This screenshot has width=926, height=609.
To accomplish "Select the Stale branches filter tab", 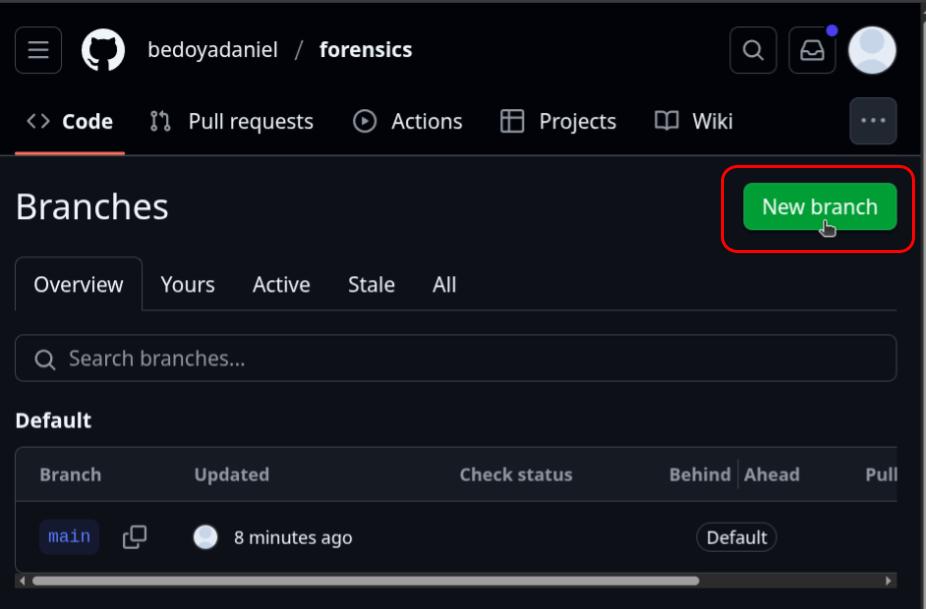I will pyautogui.click(x=371, y=285).
